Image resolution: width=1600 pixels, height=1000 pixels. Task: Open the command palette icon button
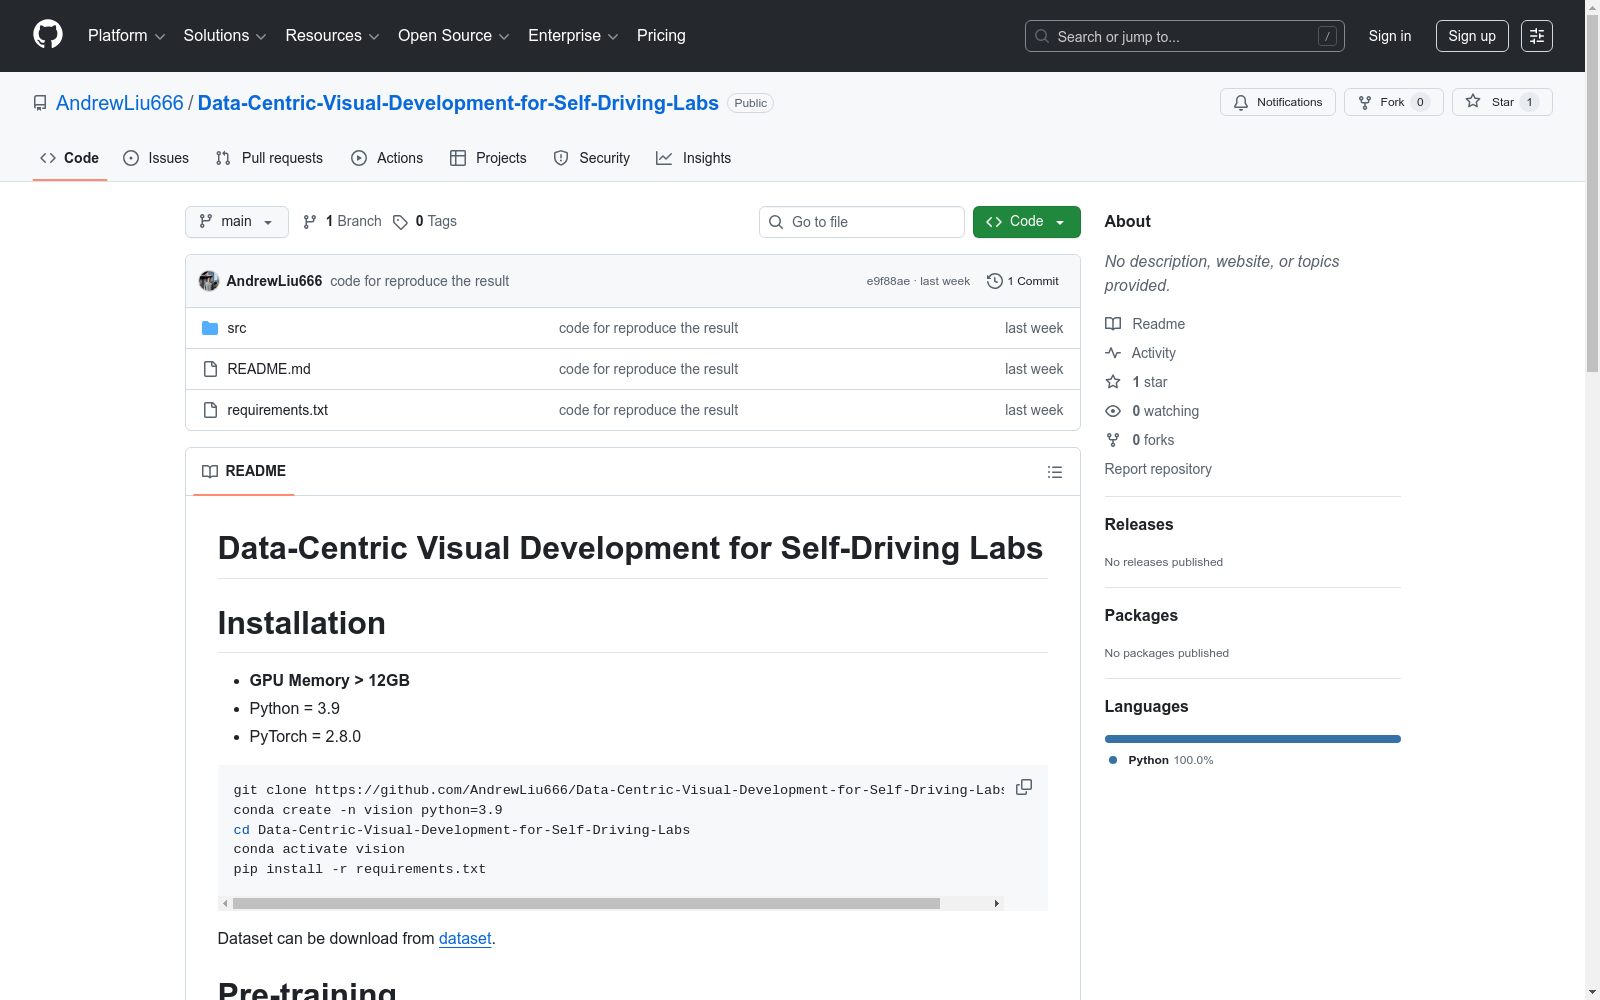1536,36
